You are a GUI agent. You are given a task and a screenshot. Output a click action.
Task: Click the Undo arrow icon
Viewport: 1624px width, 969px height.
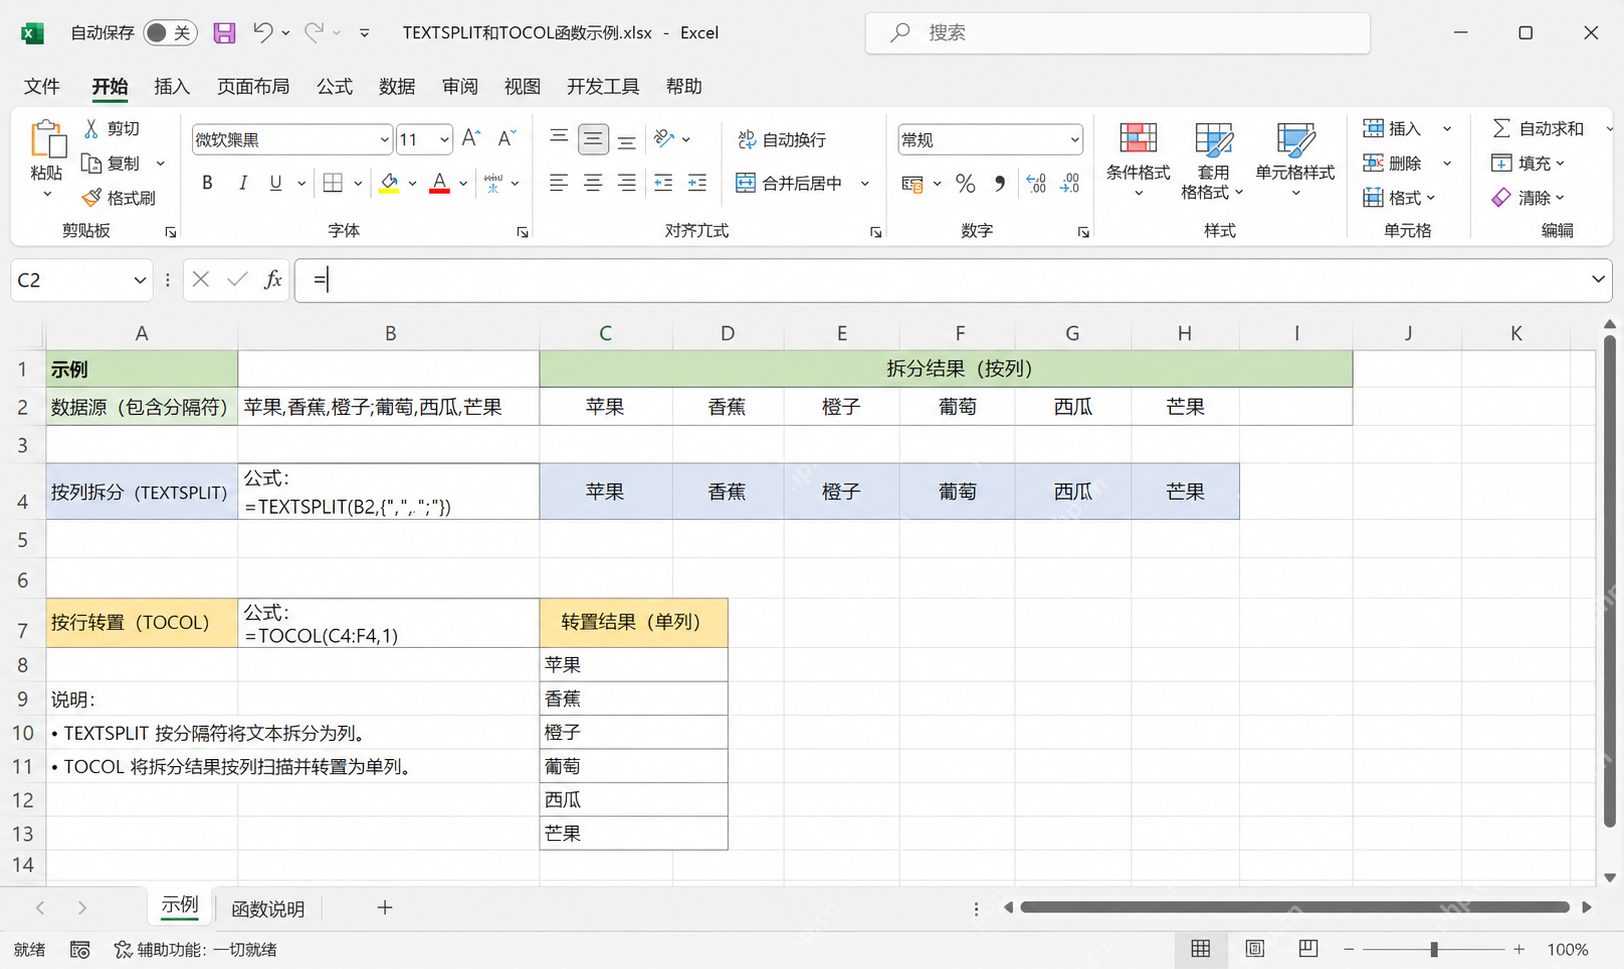[x=263, y=33]
